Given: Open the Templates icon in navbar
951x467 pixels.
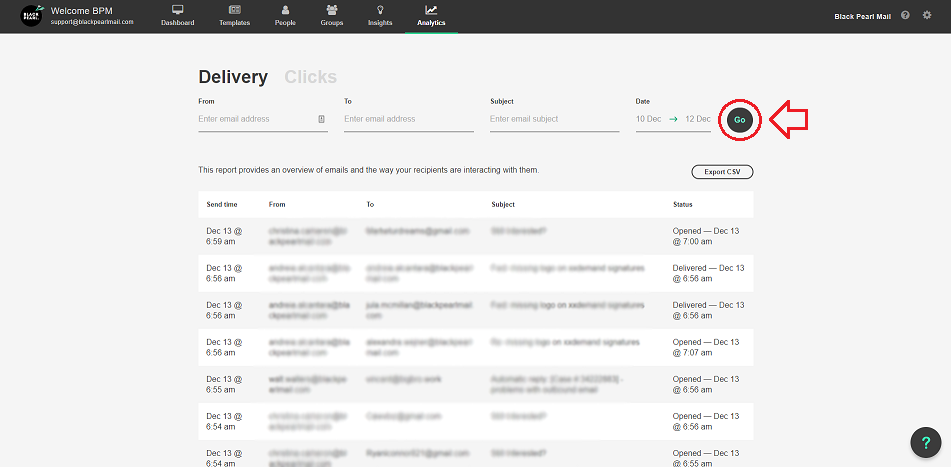Looking at the screenshot, I should click(234, 10).
